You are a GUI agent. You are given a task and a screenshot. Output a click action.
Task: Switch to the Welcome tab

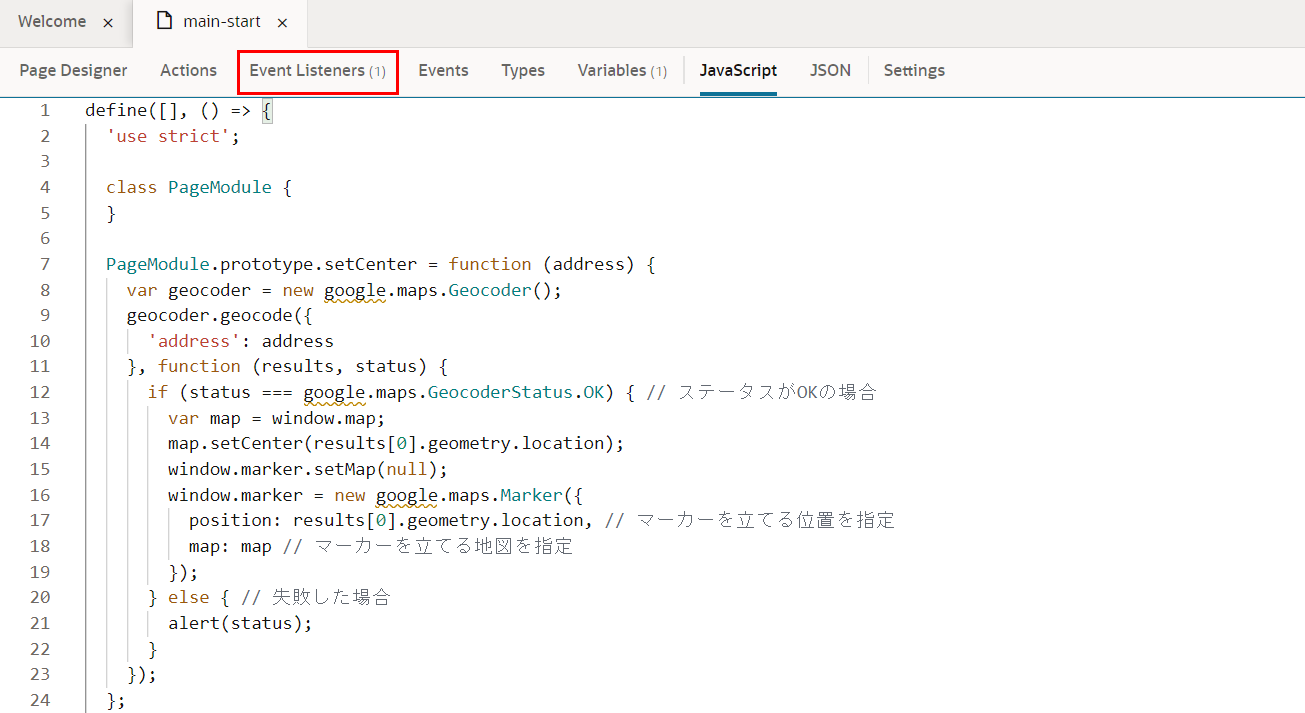pos(52,21)
